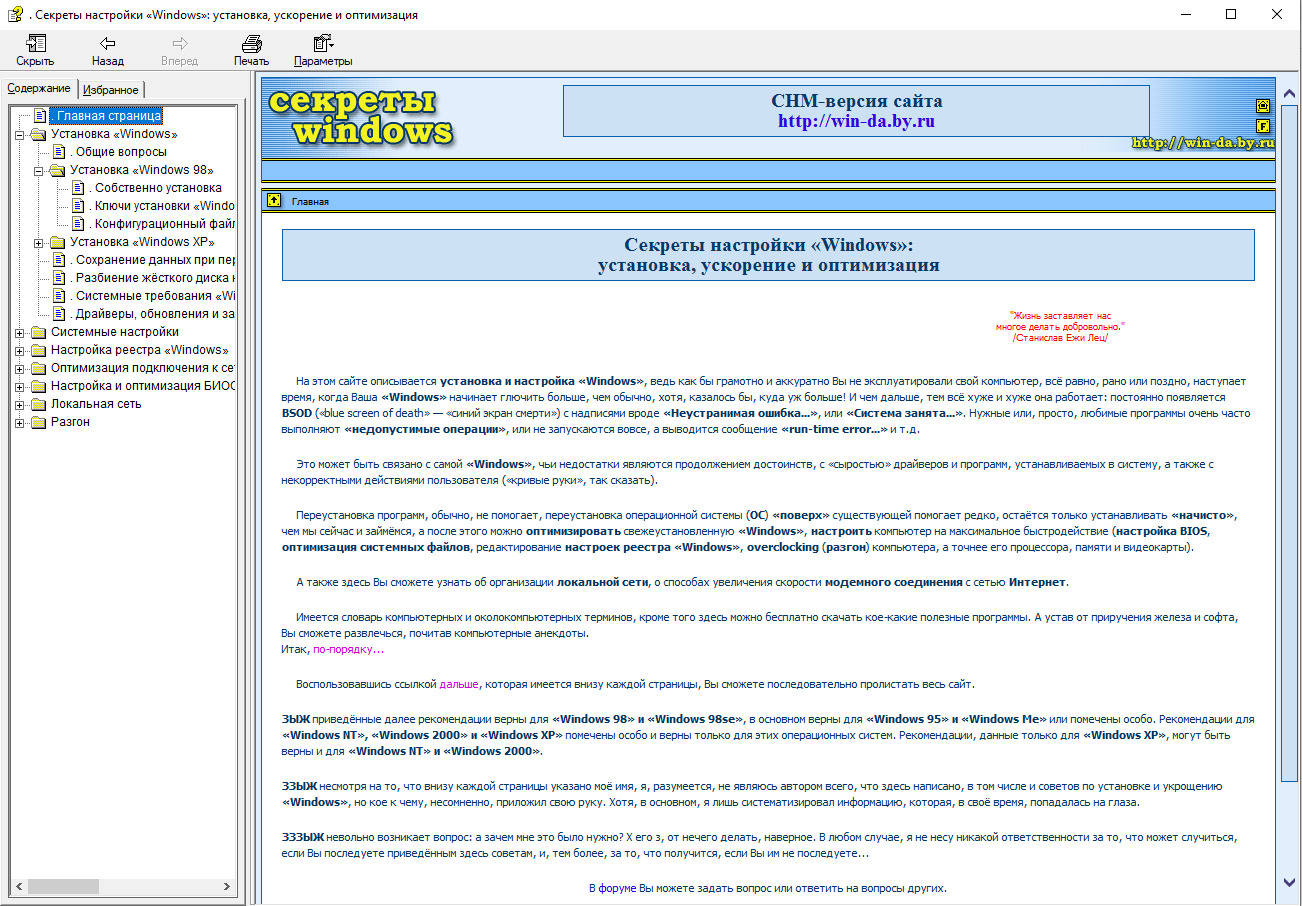Click the yellow F icon in the header
Viewport: 1302px width, 906px height.
point(1263,126)
